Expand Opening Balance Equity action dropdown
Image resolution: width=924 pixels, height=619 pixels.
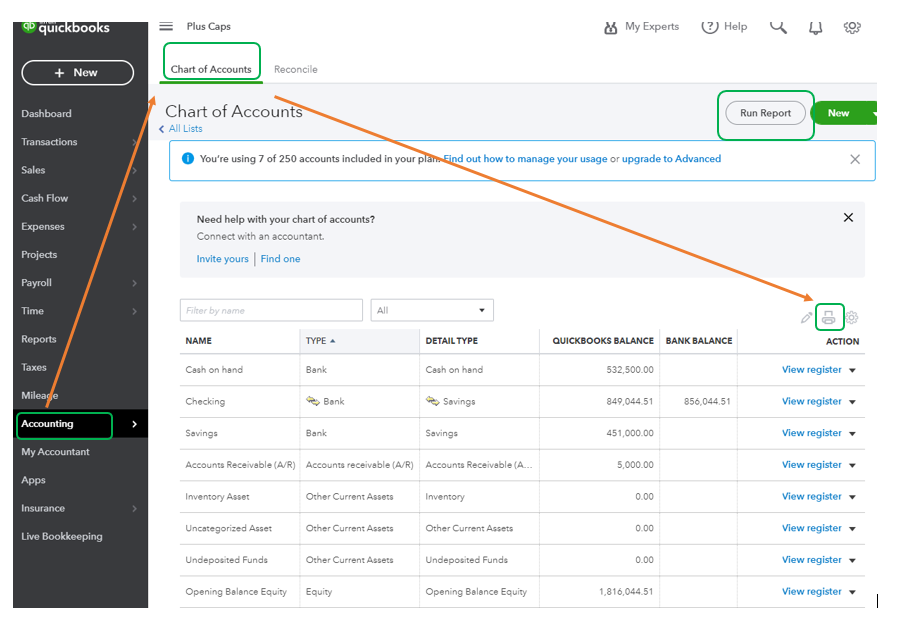pyautogui.click(x=852, y=592)
